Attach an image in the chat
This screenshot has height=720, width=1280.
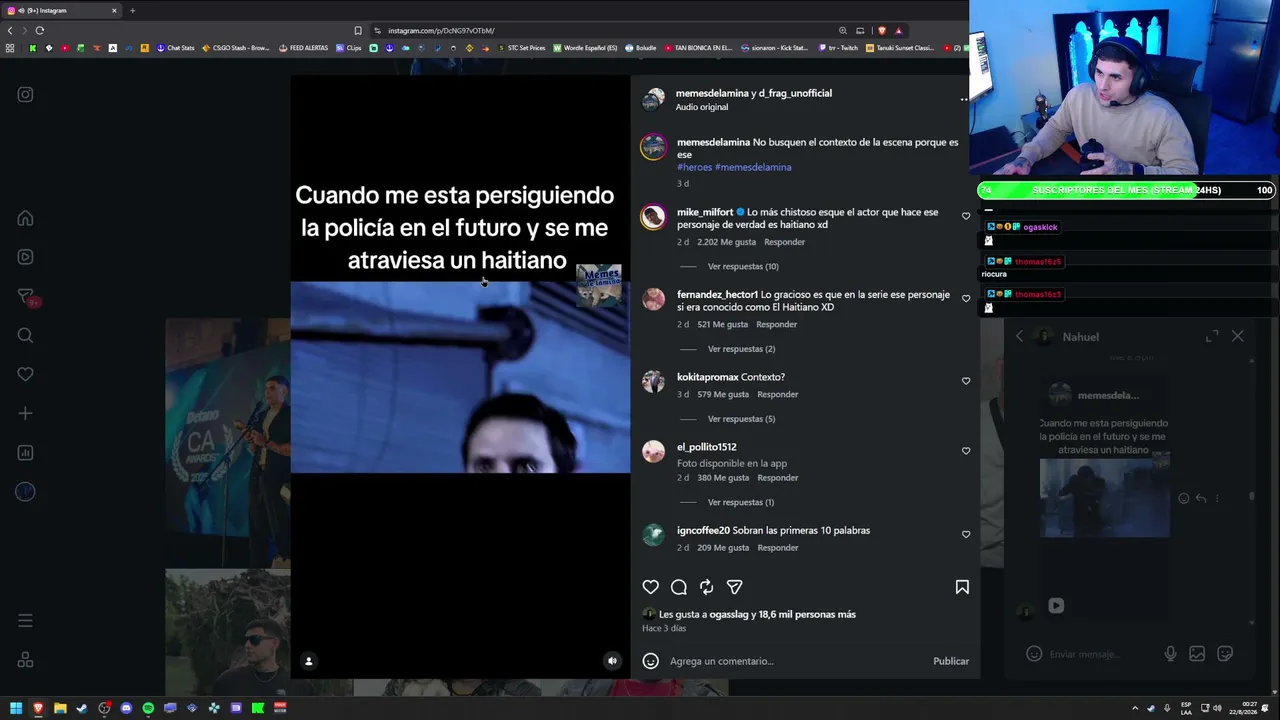[x=1197, y=654]
